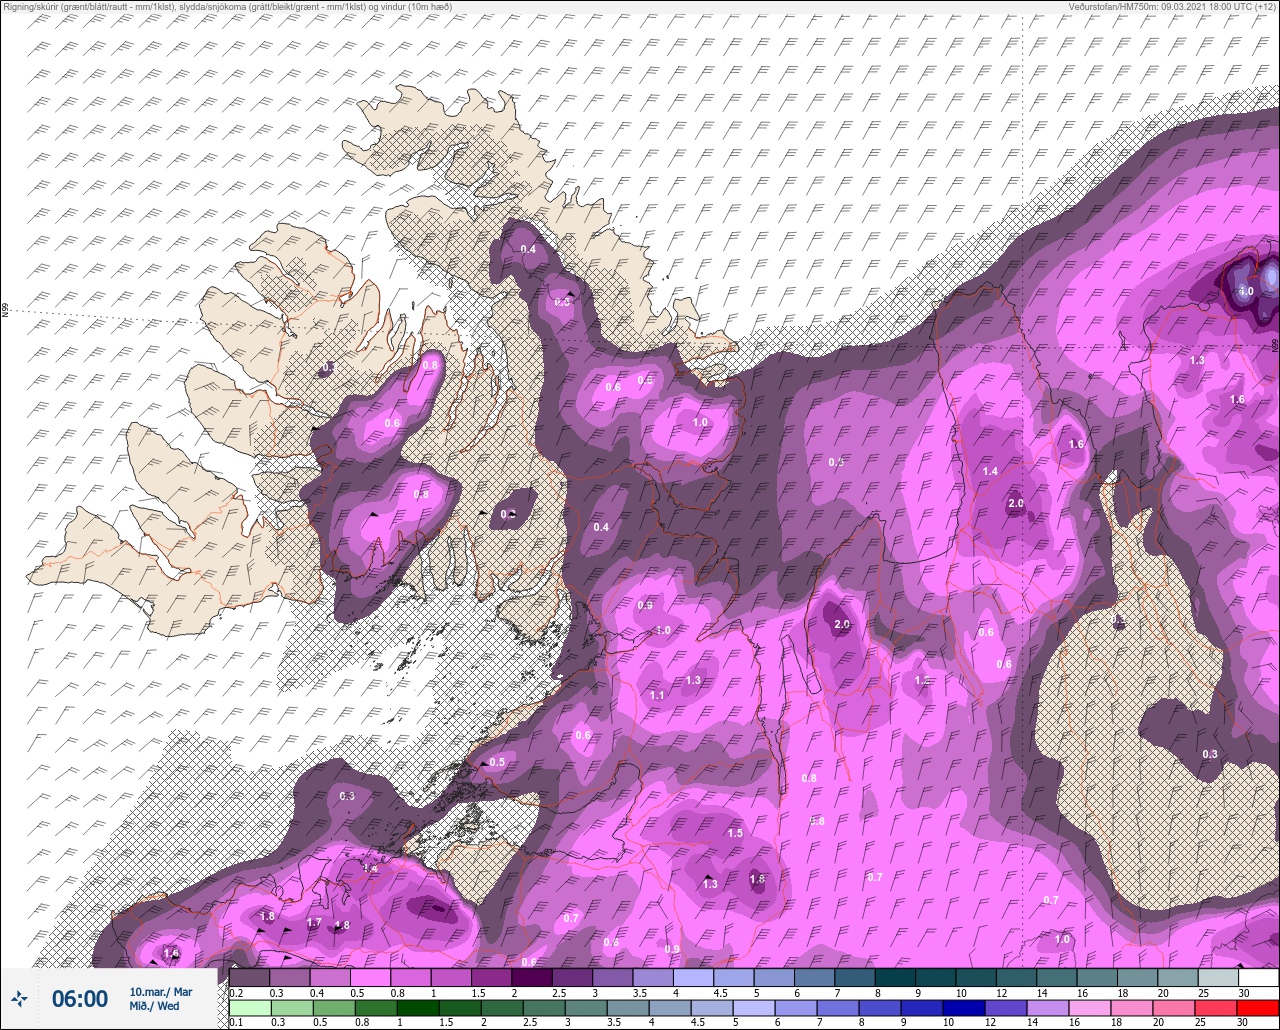Click the 1.7 precipitation value on map
The width and height of the screenshot is (1280, 1030).
(x=314, y=922)
